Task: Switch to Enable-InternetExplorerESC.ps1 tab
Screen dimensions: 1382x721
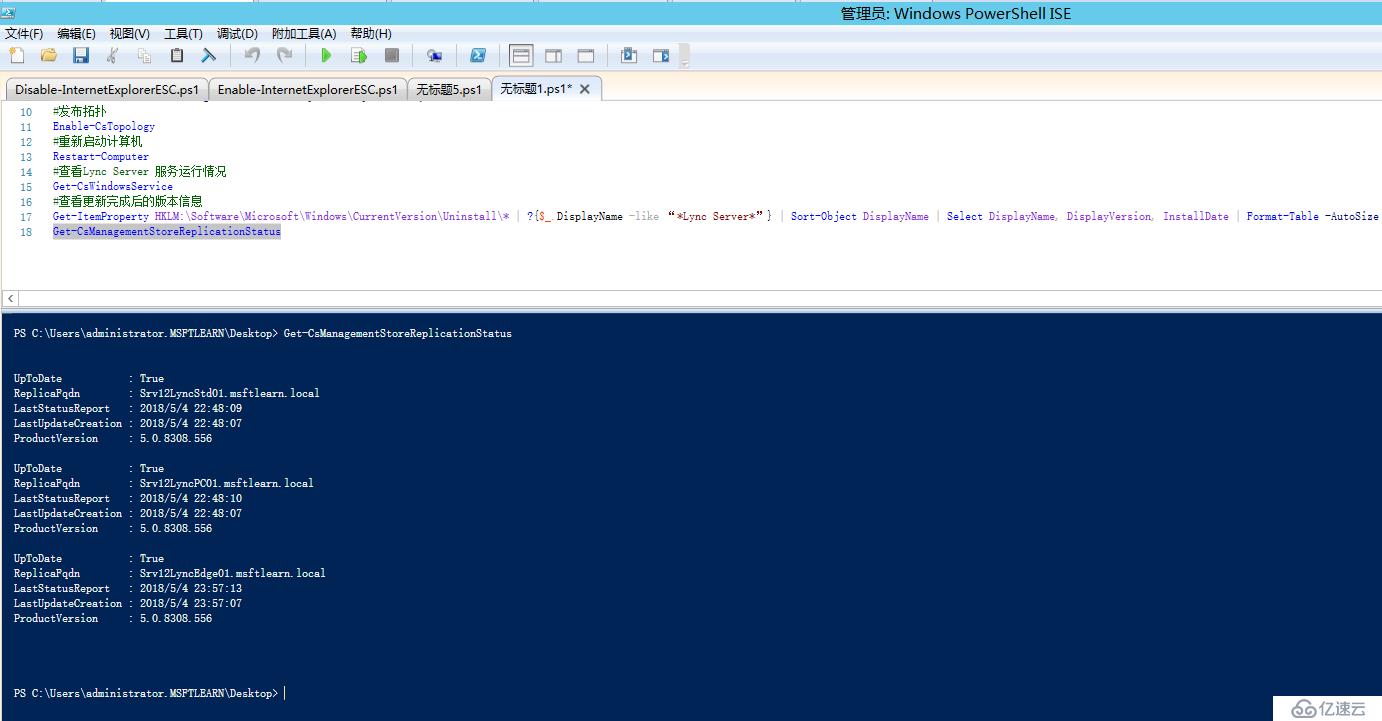Action: click(x=307, y=90)
